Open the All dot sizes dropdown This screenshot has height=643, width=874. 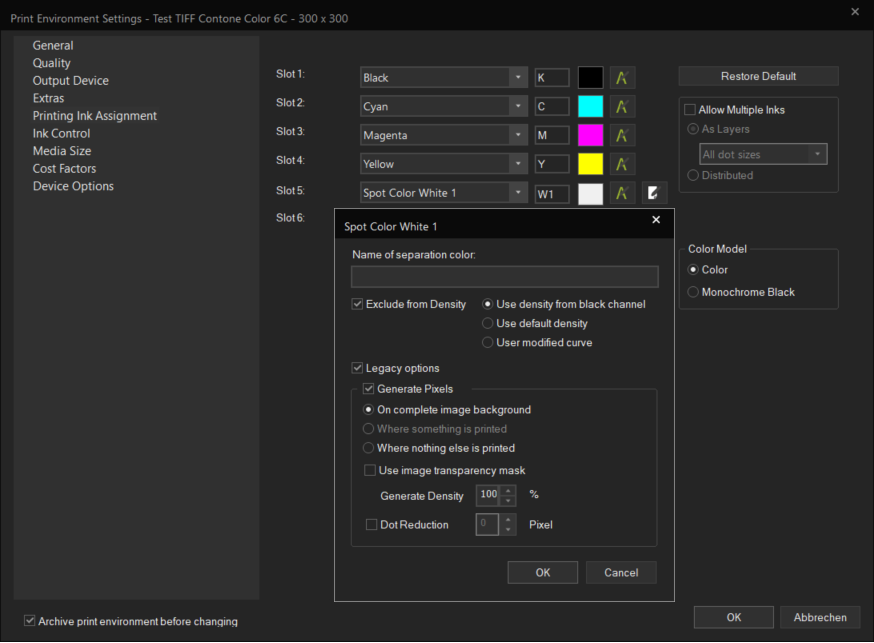[818, 154]
